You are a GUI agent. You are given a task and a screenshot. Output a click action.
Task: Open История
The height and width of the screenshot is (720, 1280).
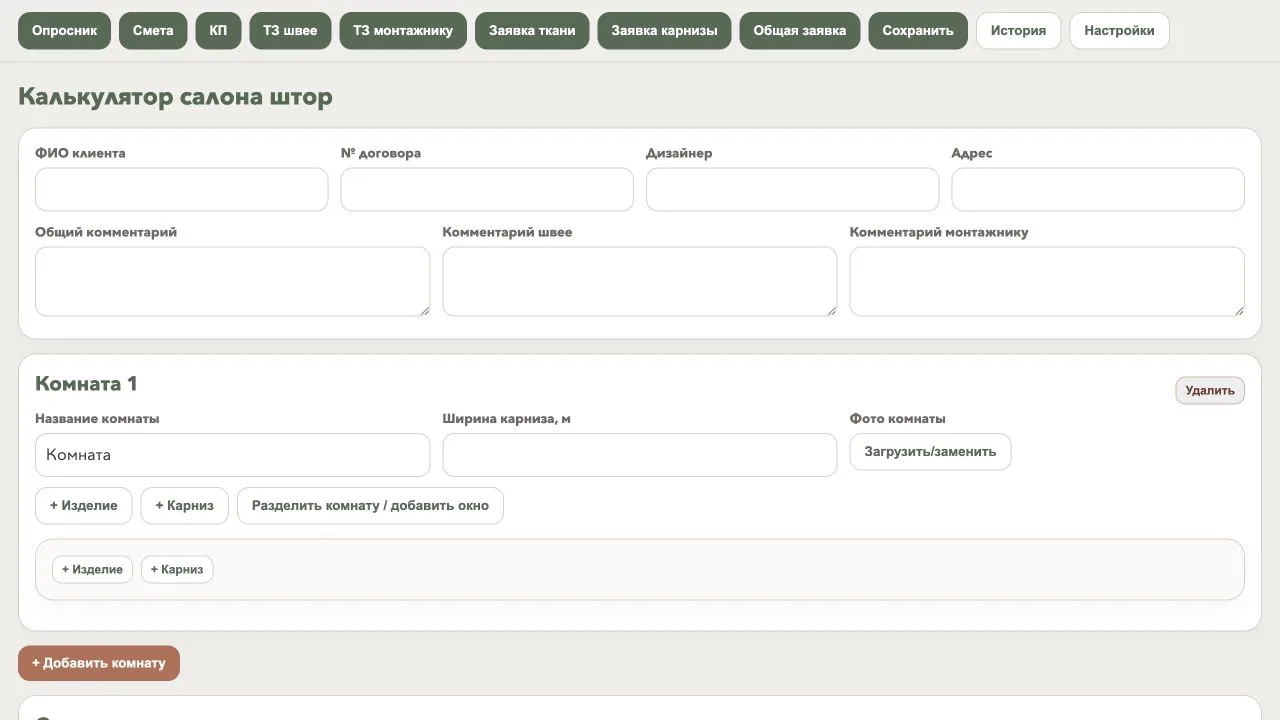coord(1018,30)
